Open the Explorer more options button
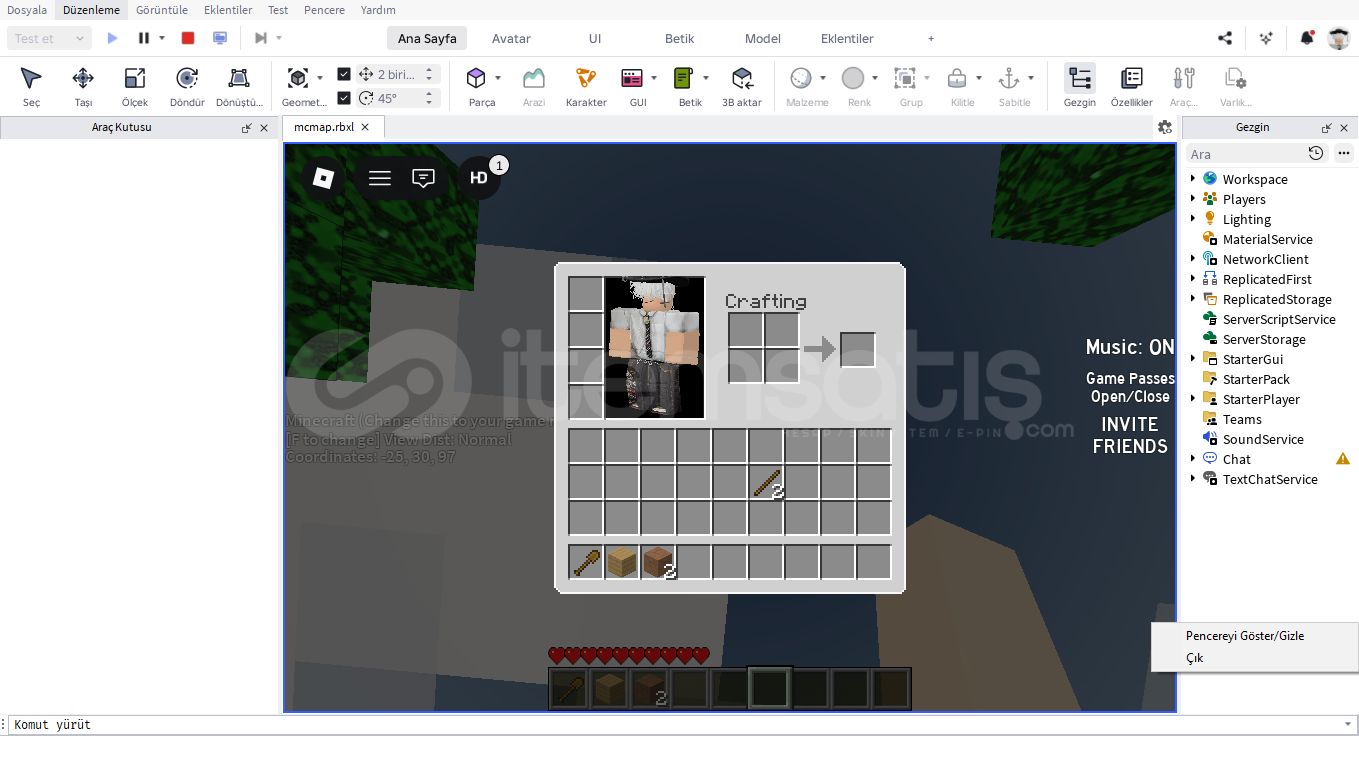The image size is (1359, 768). [1344, 153]
